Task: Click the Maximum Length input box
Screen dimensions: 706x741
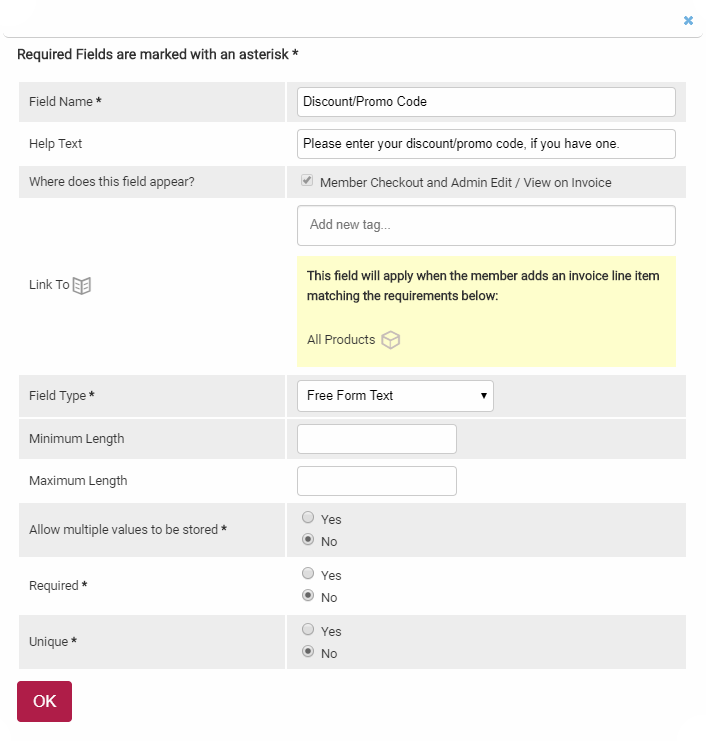Action: (377, 481)
